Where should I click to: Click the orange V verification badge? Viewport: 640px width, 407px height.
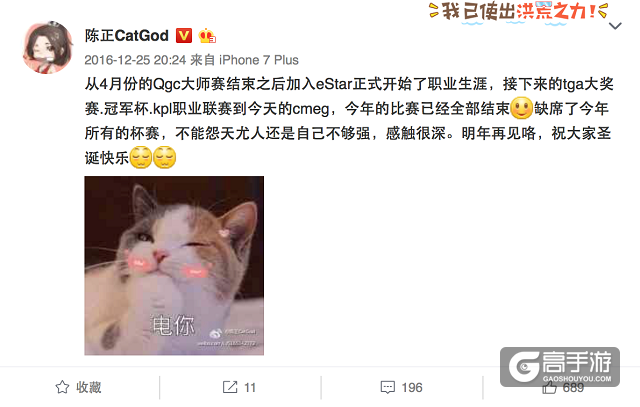(x=184, y=36)
